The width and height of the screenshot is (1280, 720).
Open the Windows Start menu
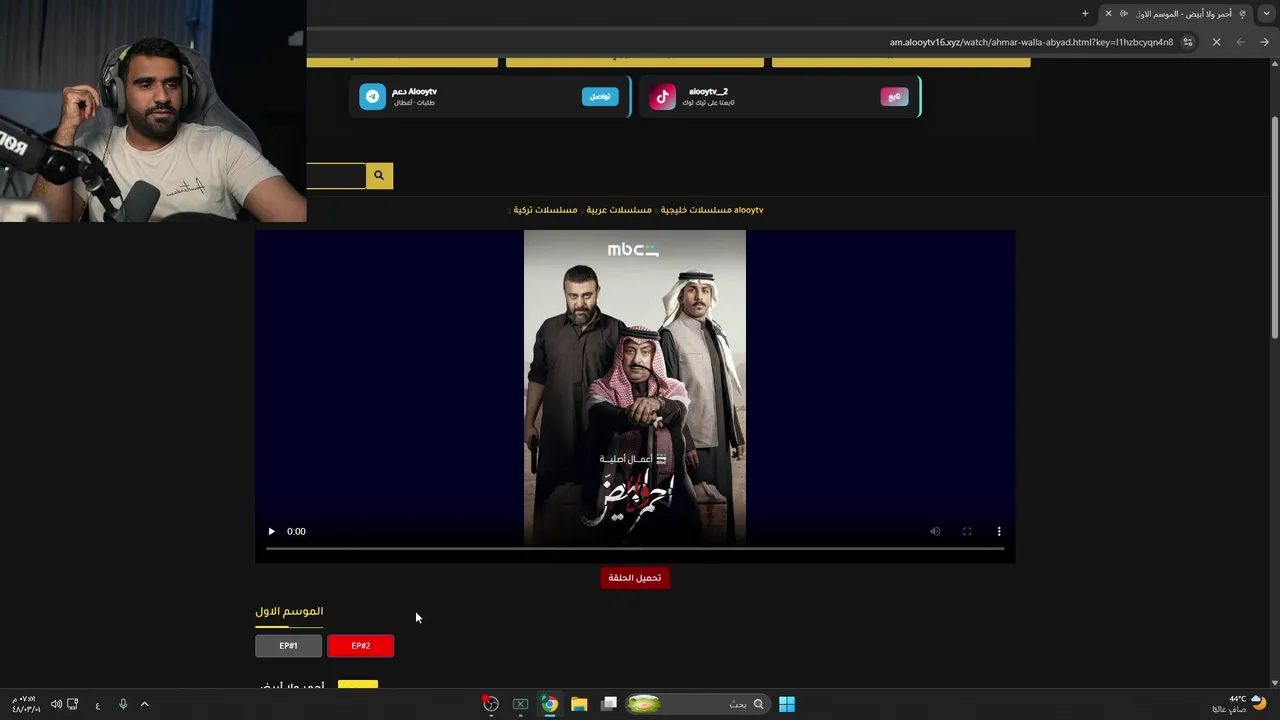(787, 704)
